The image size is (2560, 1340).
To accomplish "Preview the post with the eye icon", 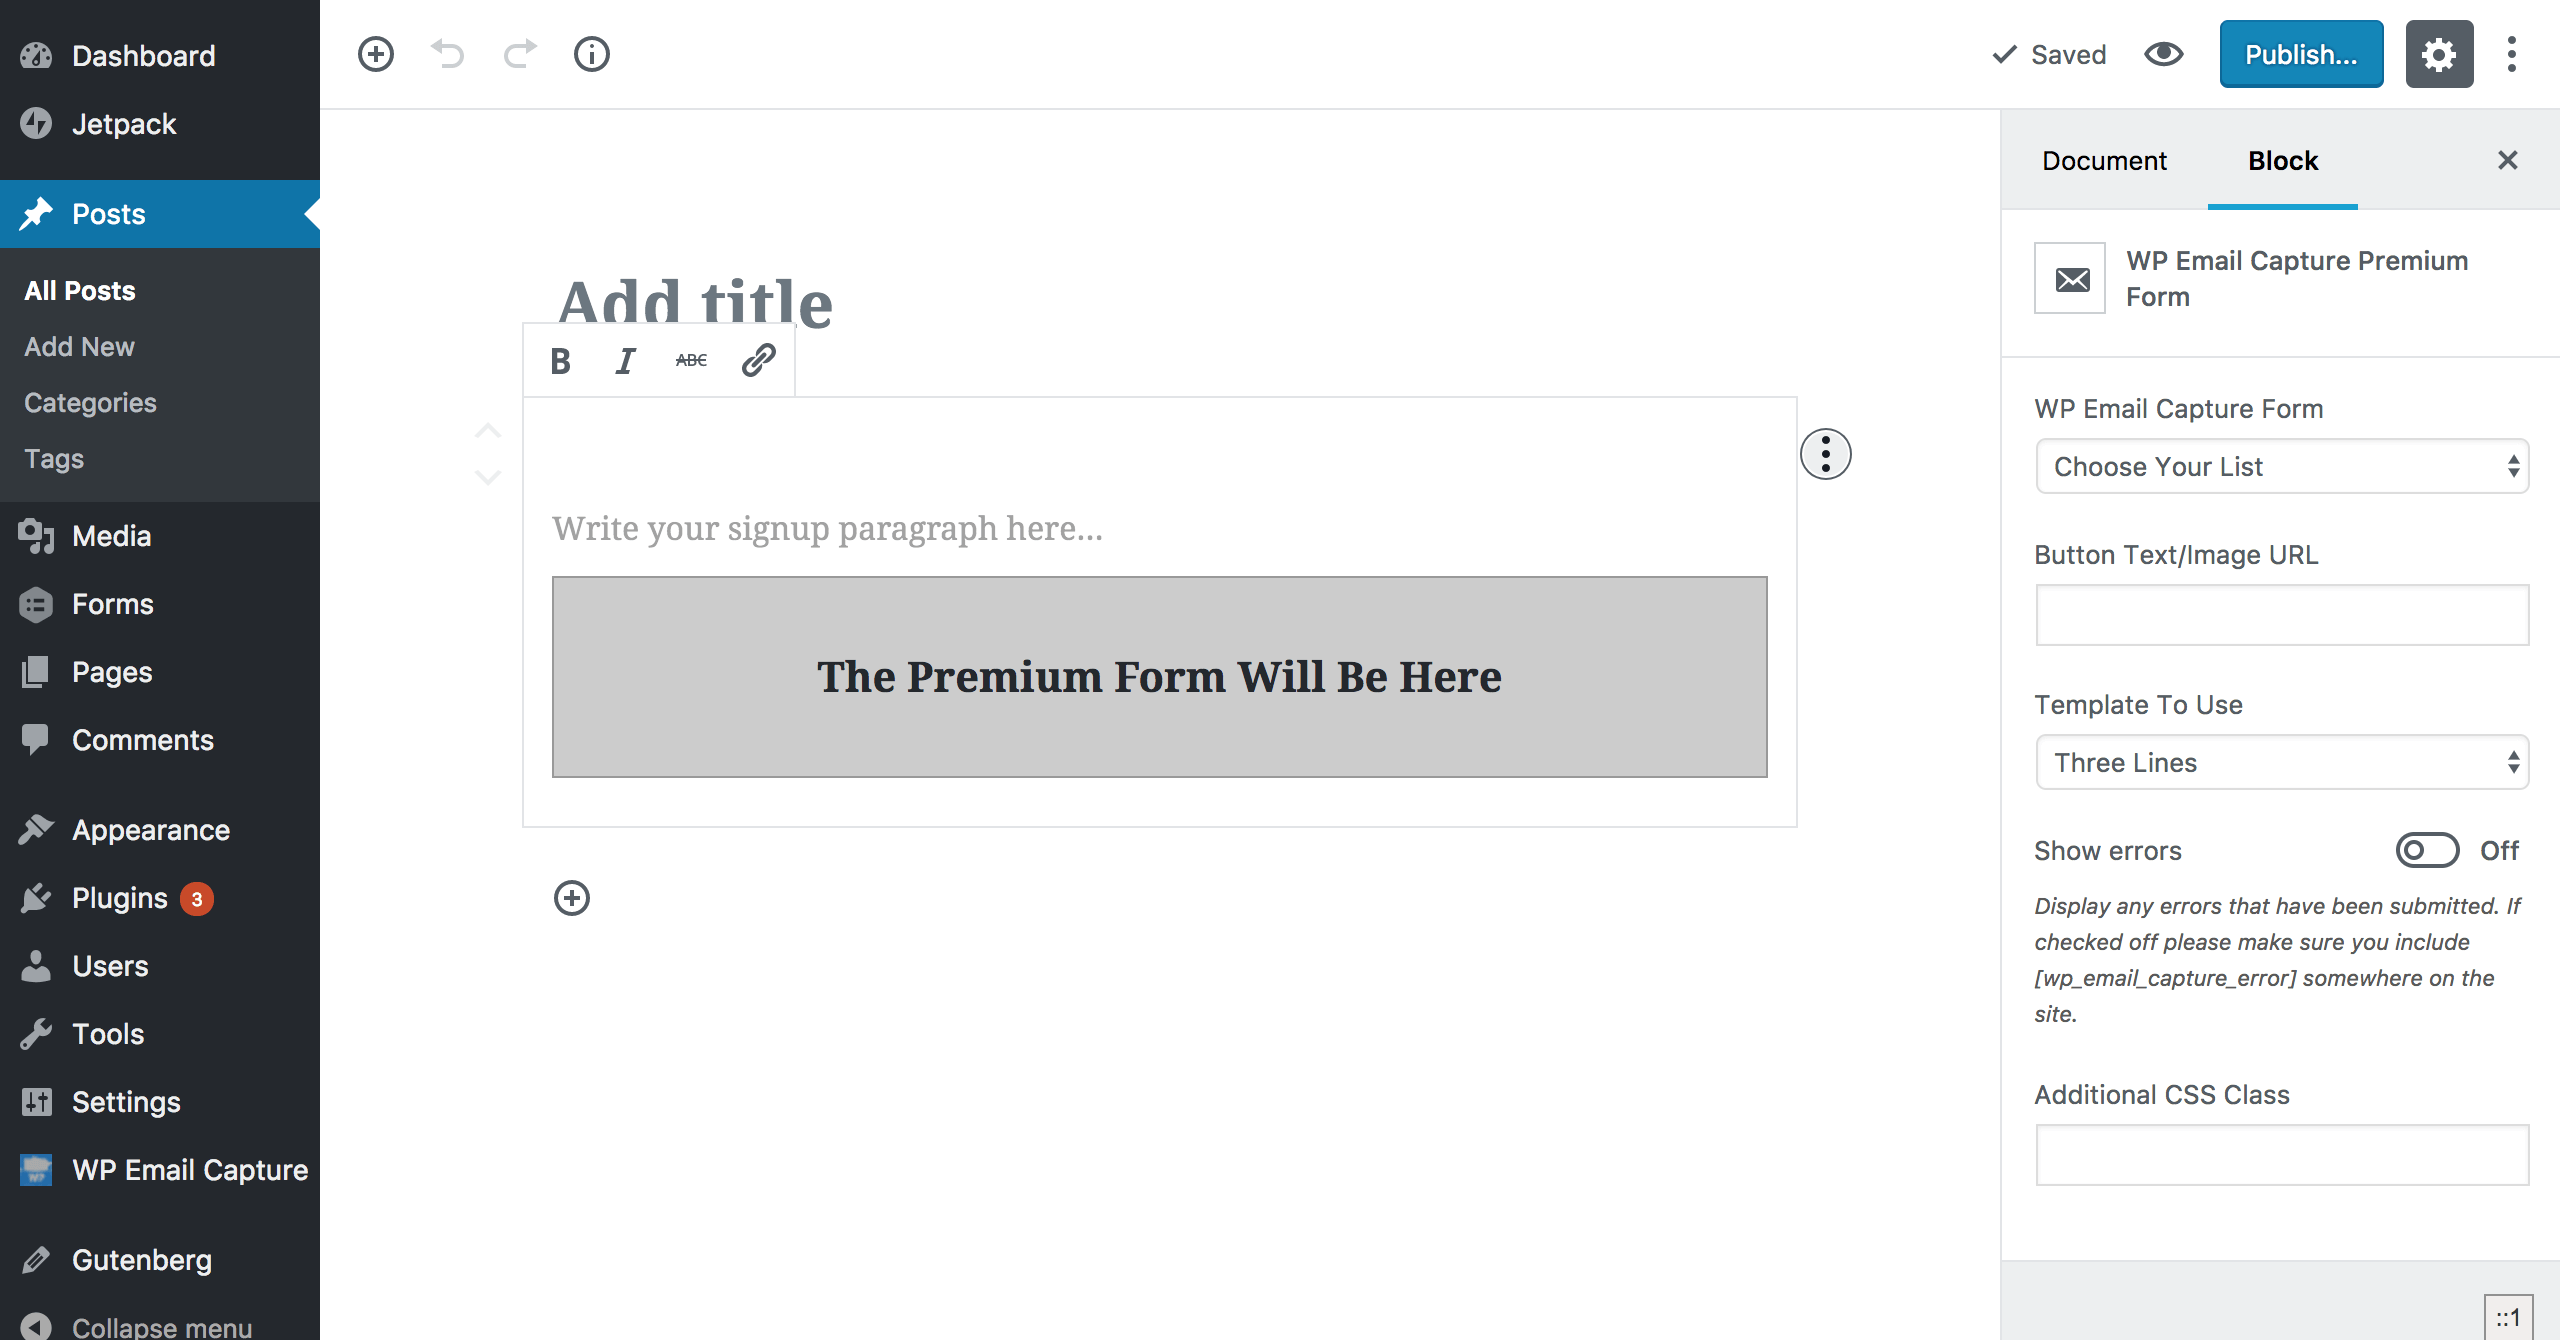I will coord(2164,54).
